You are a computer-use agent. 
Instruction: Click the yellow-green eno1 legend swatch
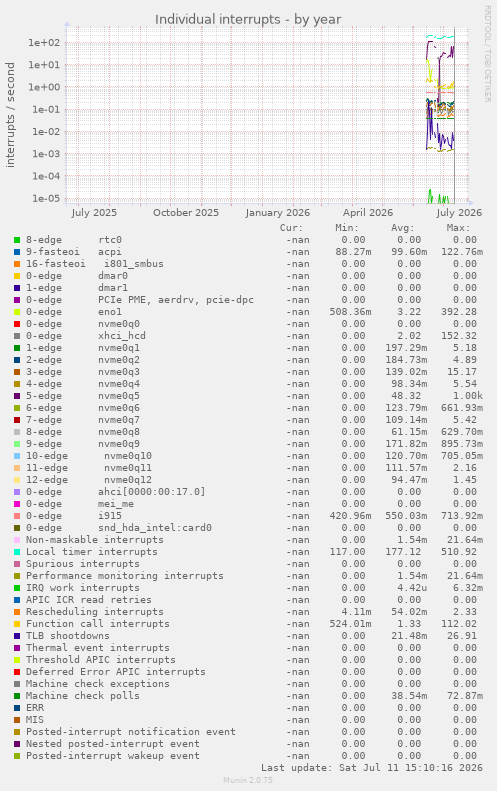click(17, 312)
